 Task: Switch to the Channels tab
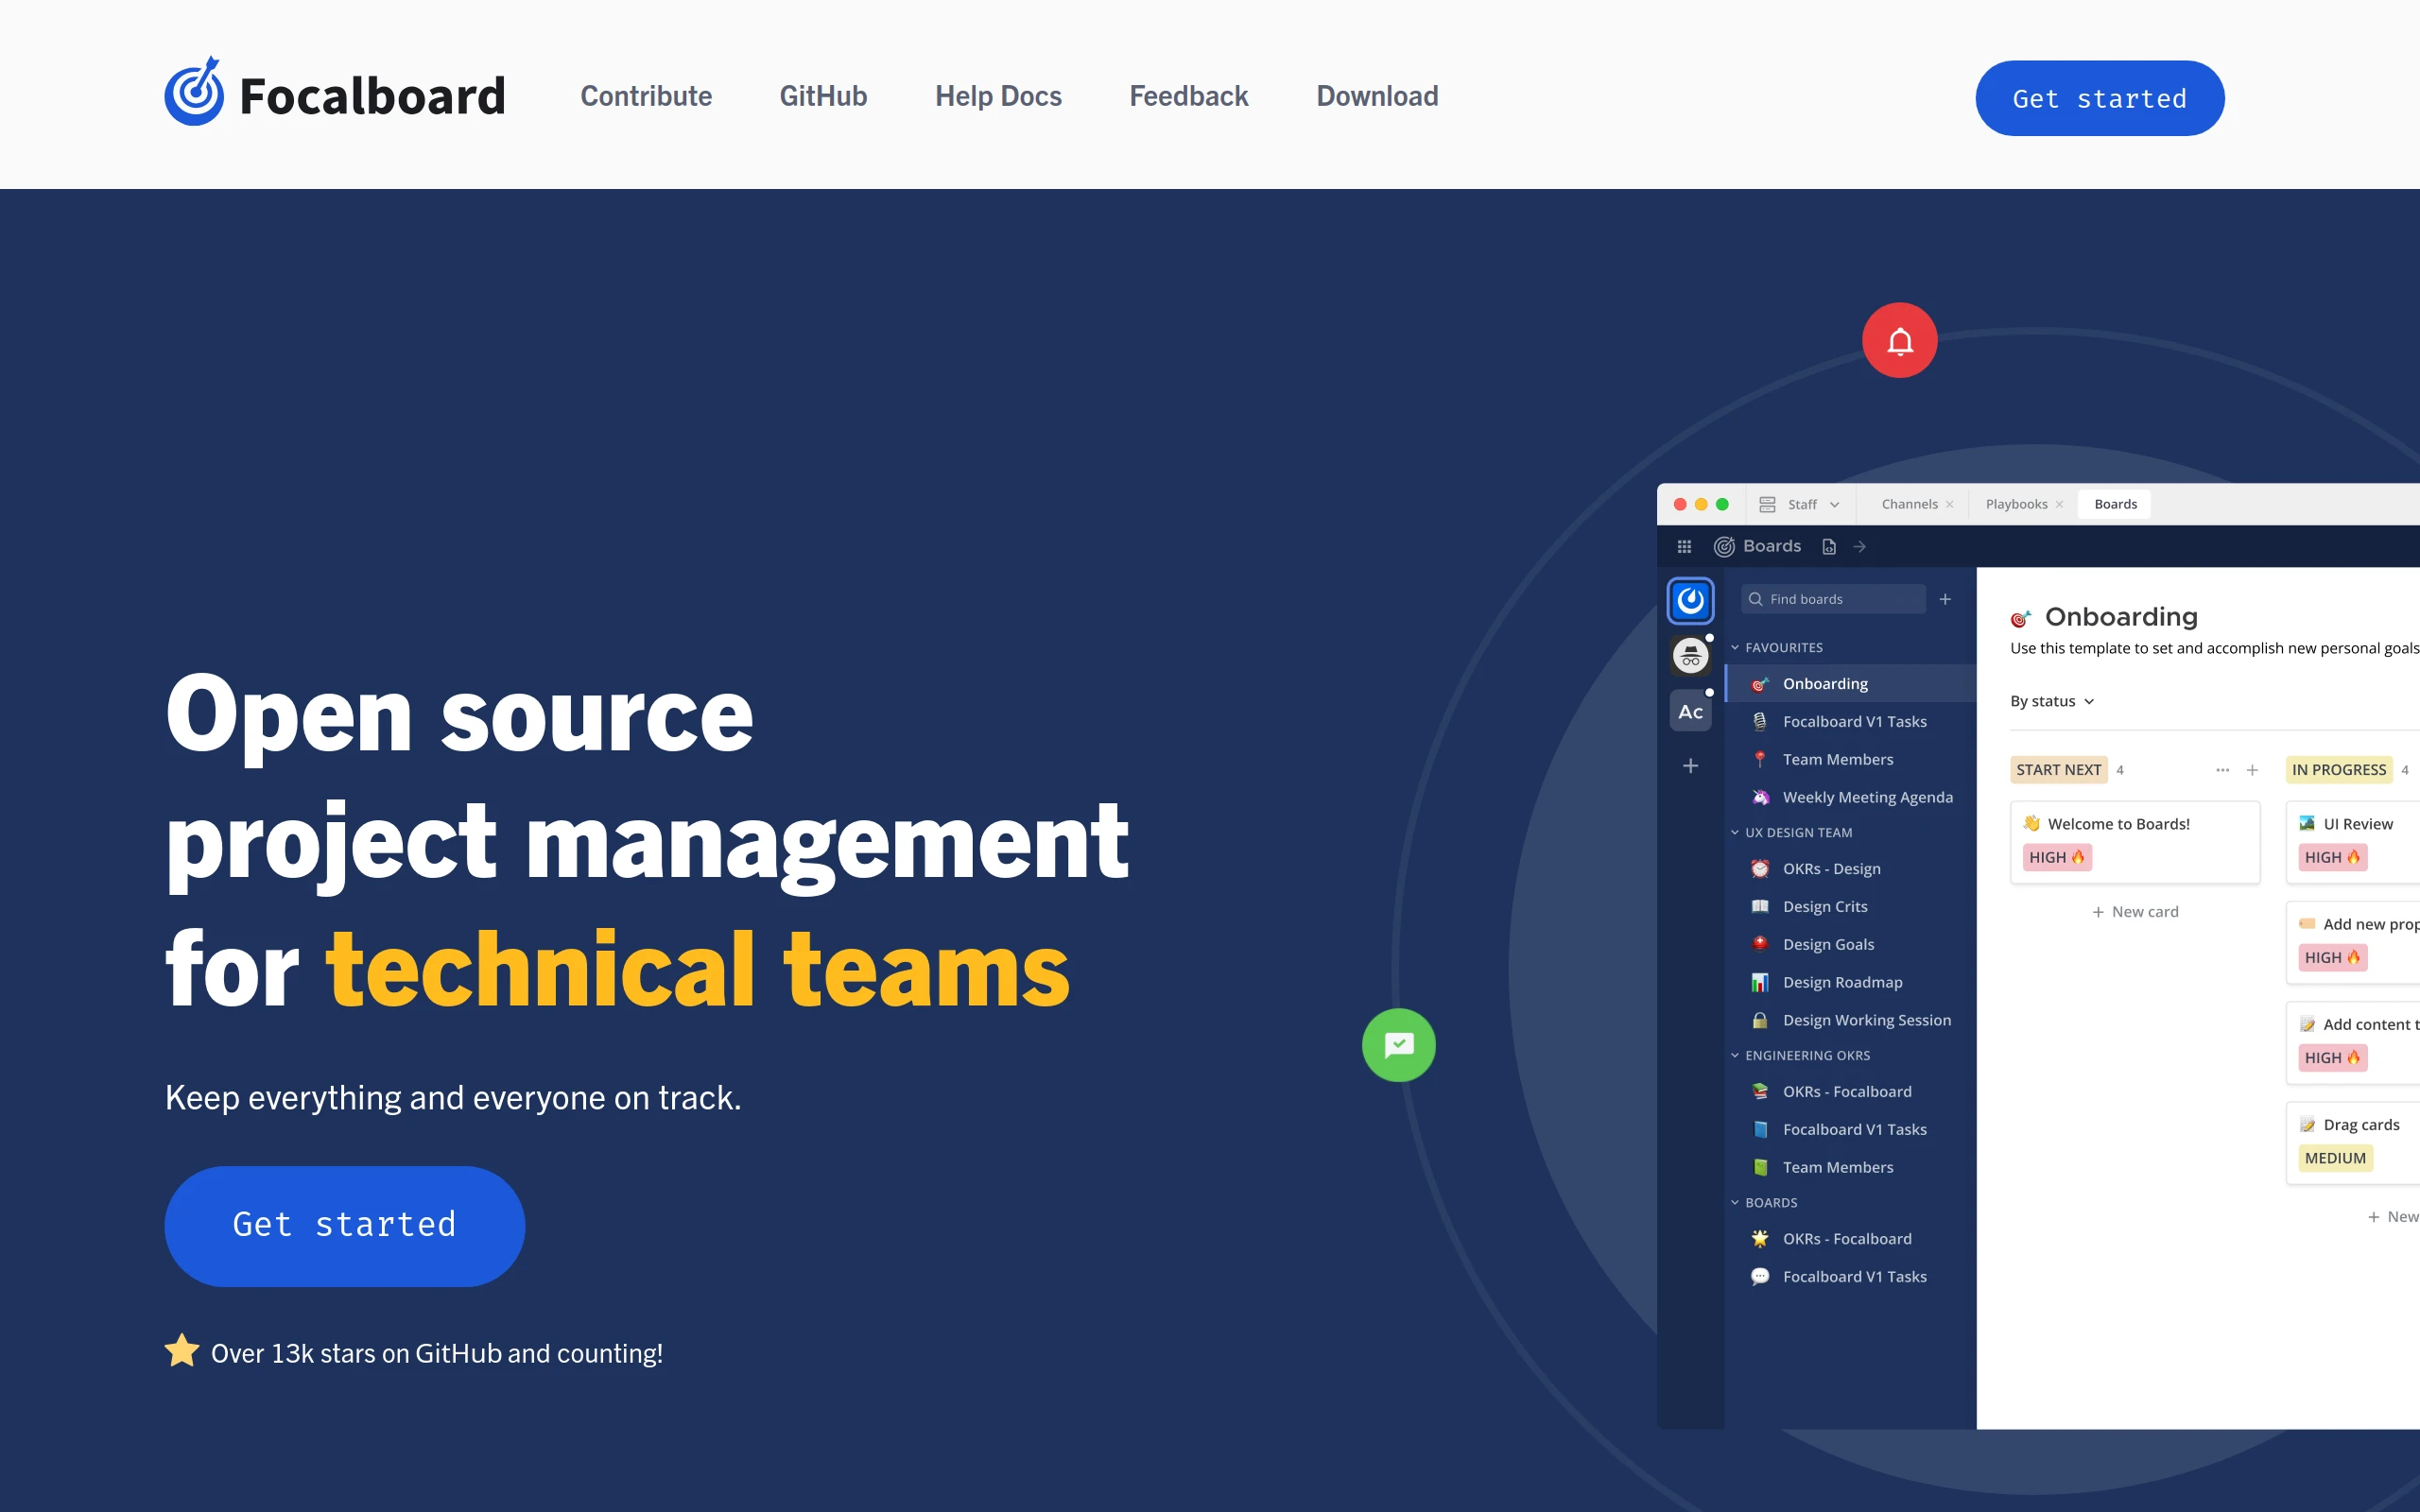point(1908,504)
